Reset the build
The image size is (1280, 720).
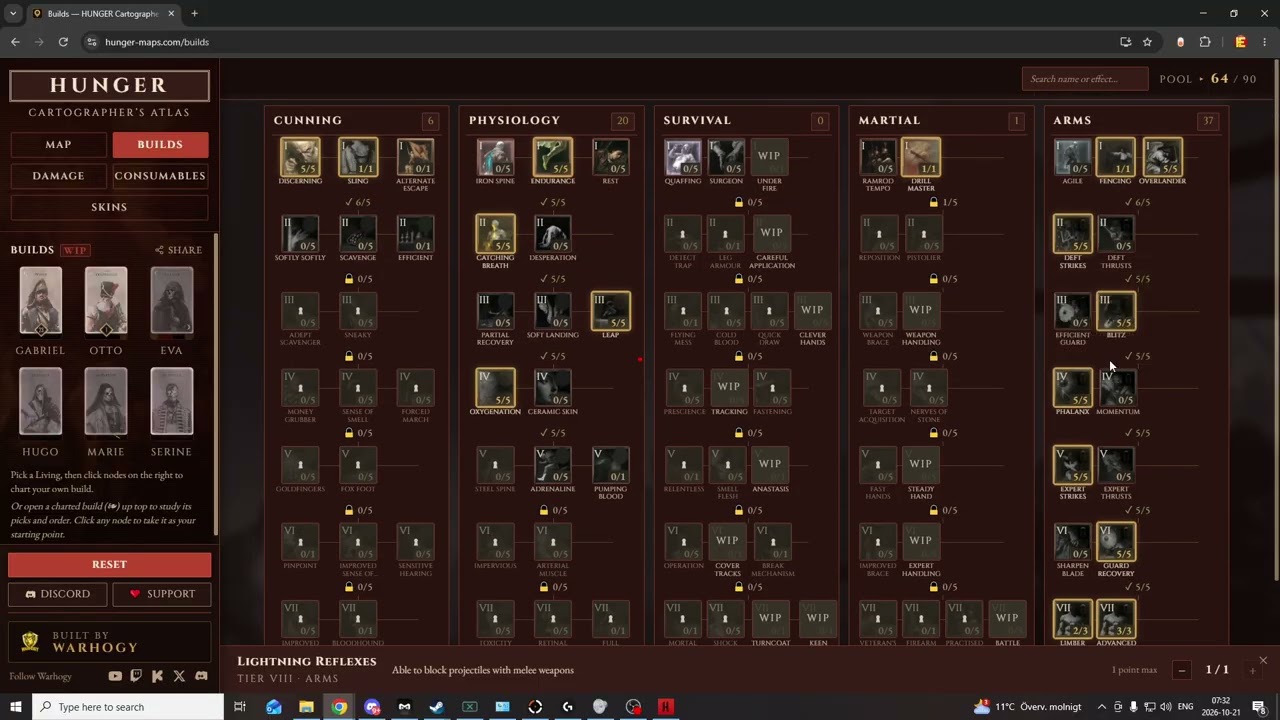coord(110,564)
